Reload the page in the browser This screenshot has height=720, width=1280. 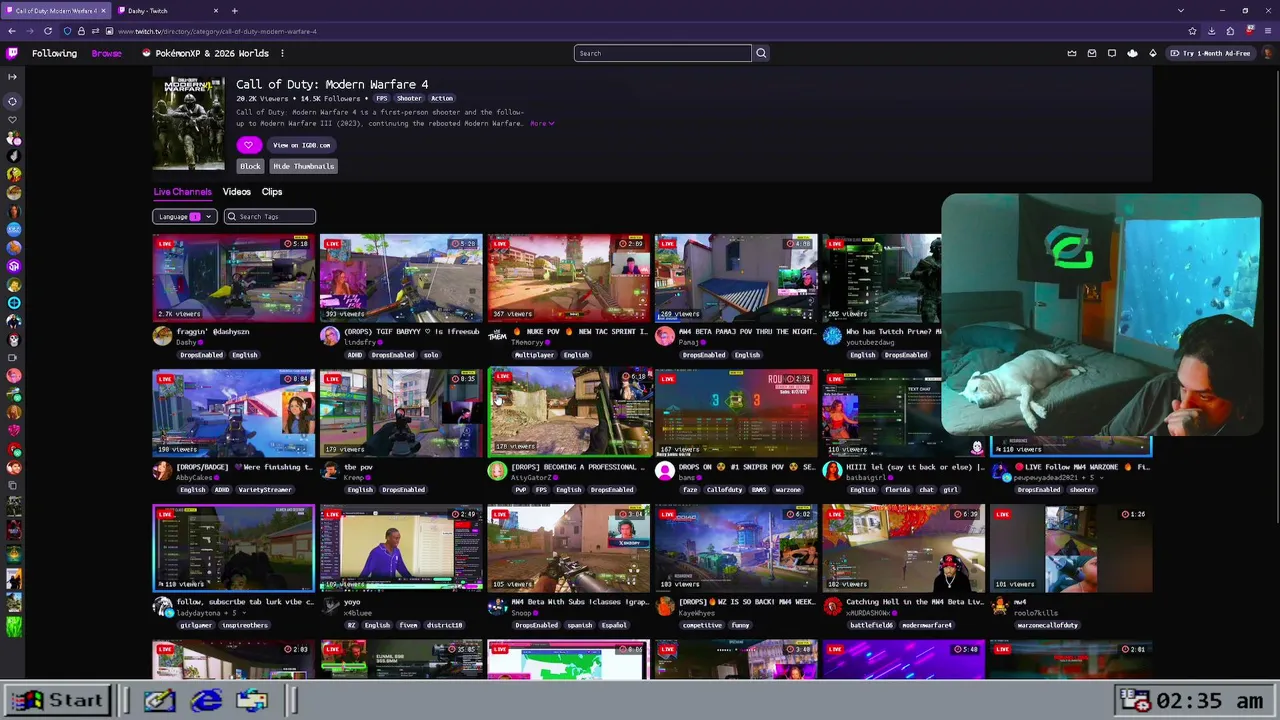tap(48, 31)
